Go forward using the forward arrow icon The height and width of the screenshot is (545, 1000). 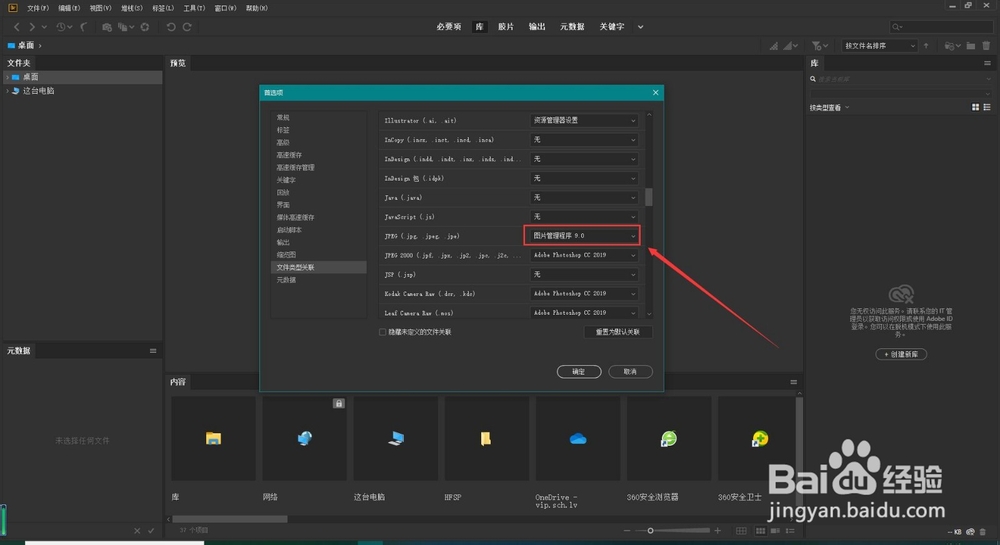(32, 27)
